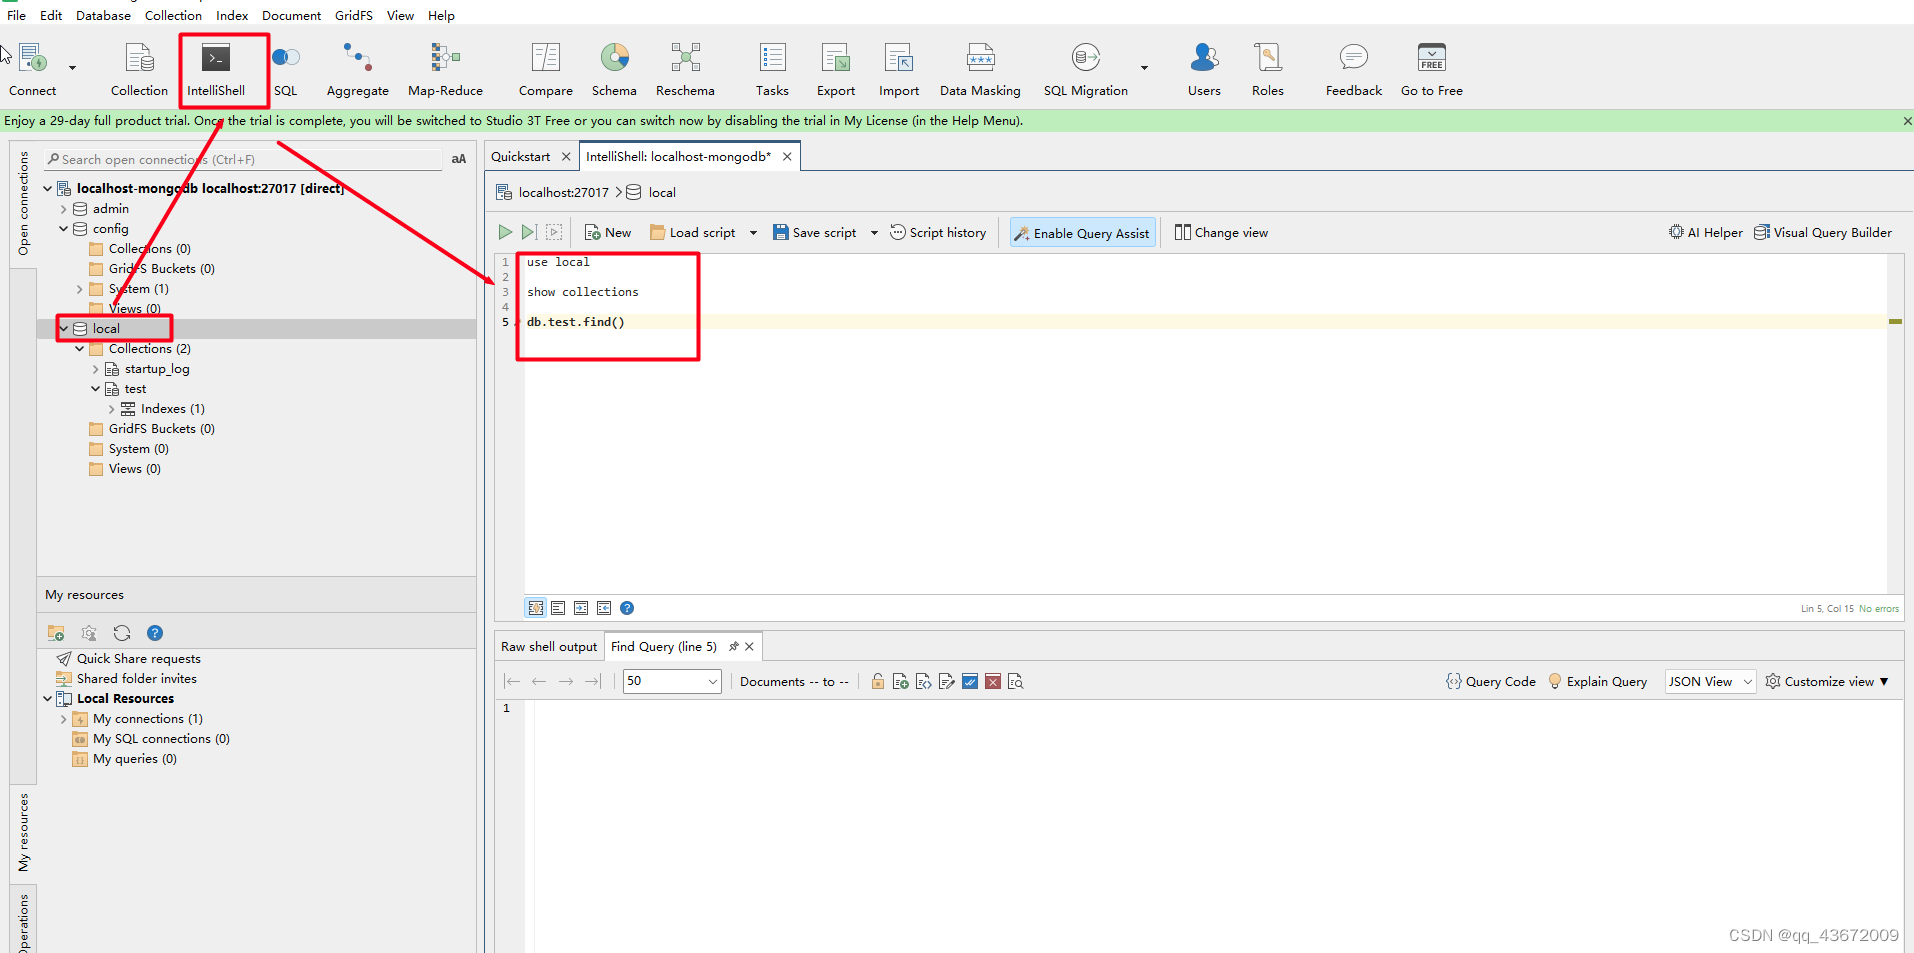
Task: Click the Query Code button
Action: (x=1490, y=681)
